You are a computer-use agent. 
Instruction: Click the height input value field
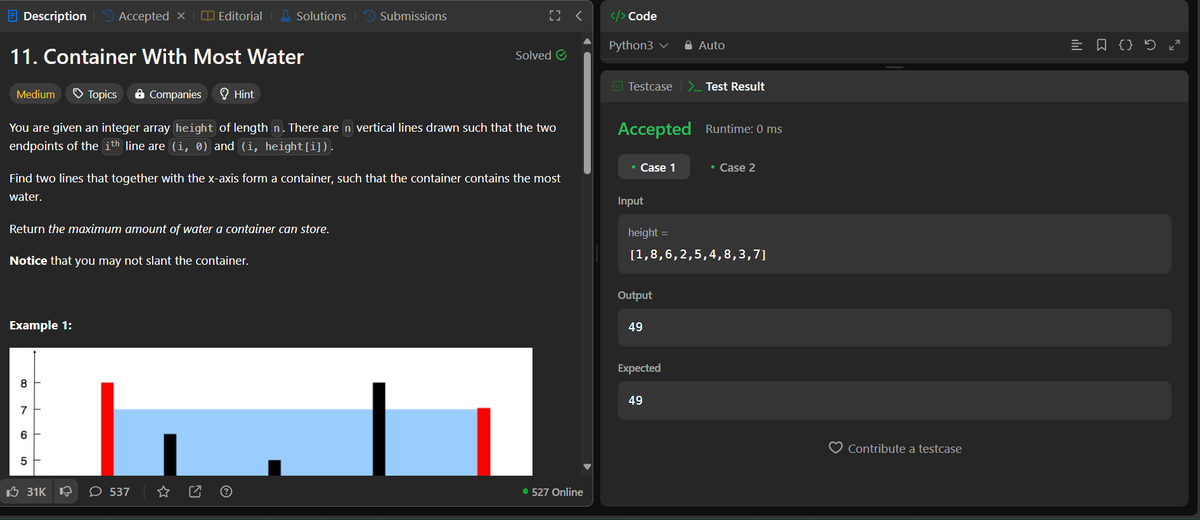(894, 244)
